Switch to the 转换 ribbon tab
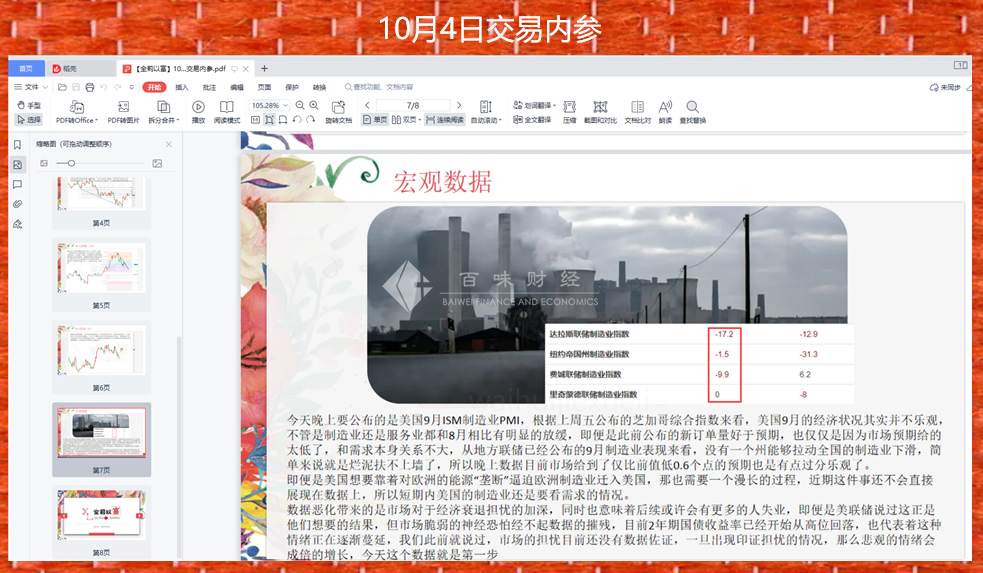 tap(320, 87)
